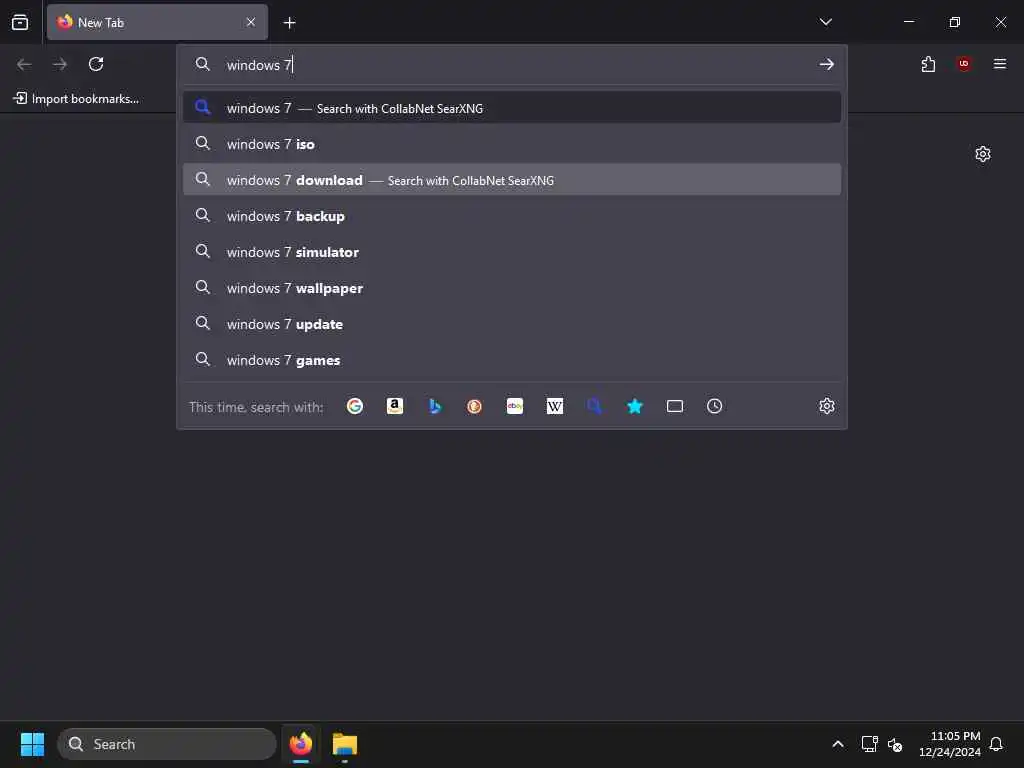Search with Bing icon
Screen dimensions: 1024x768
tap(435, 406)
